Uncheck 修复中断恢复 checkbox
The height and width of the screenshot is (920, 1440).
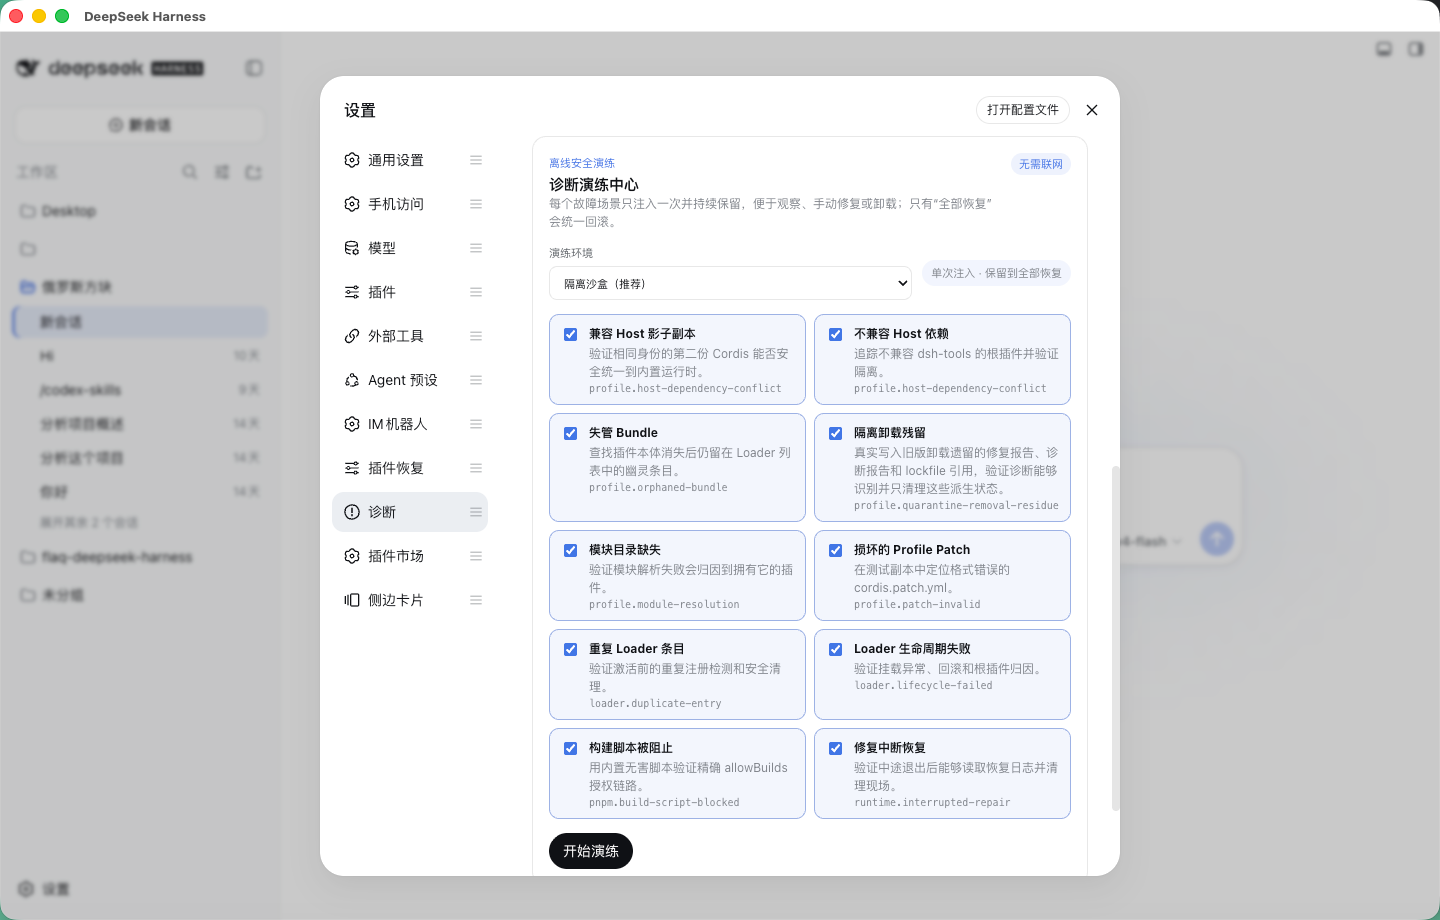tap(835, 749)
